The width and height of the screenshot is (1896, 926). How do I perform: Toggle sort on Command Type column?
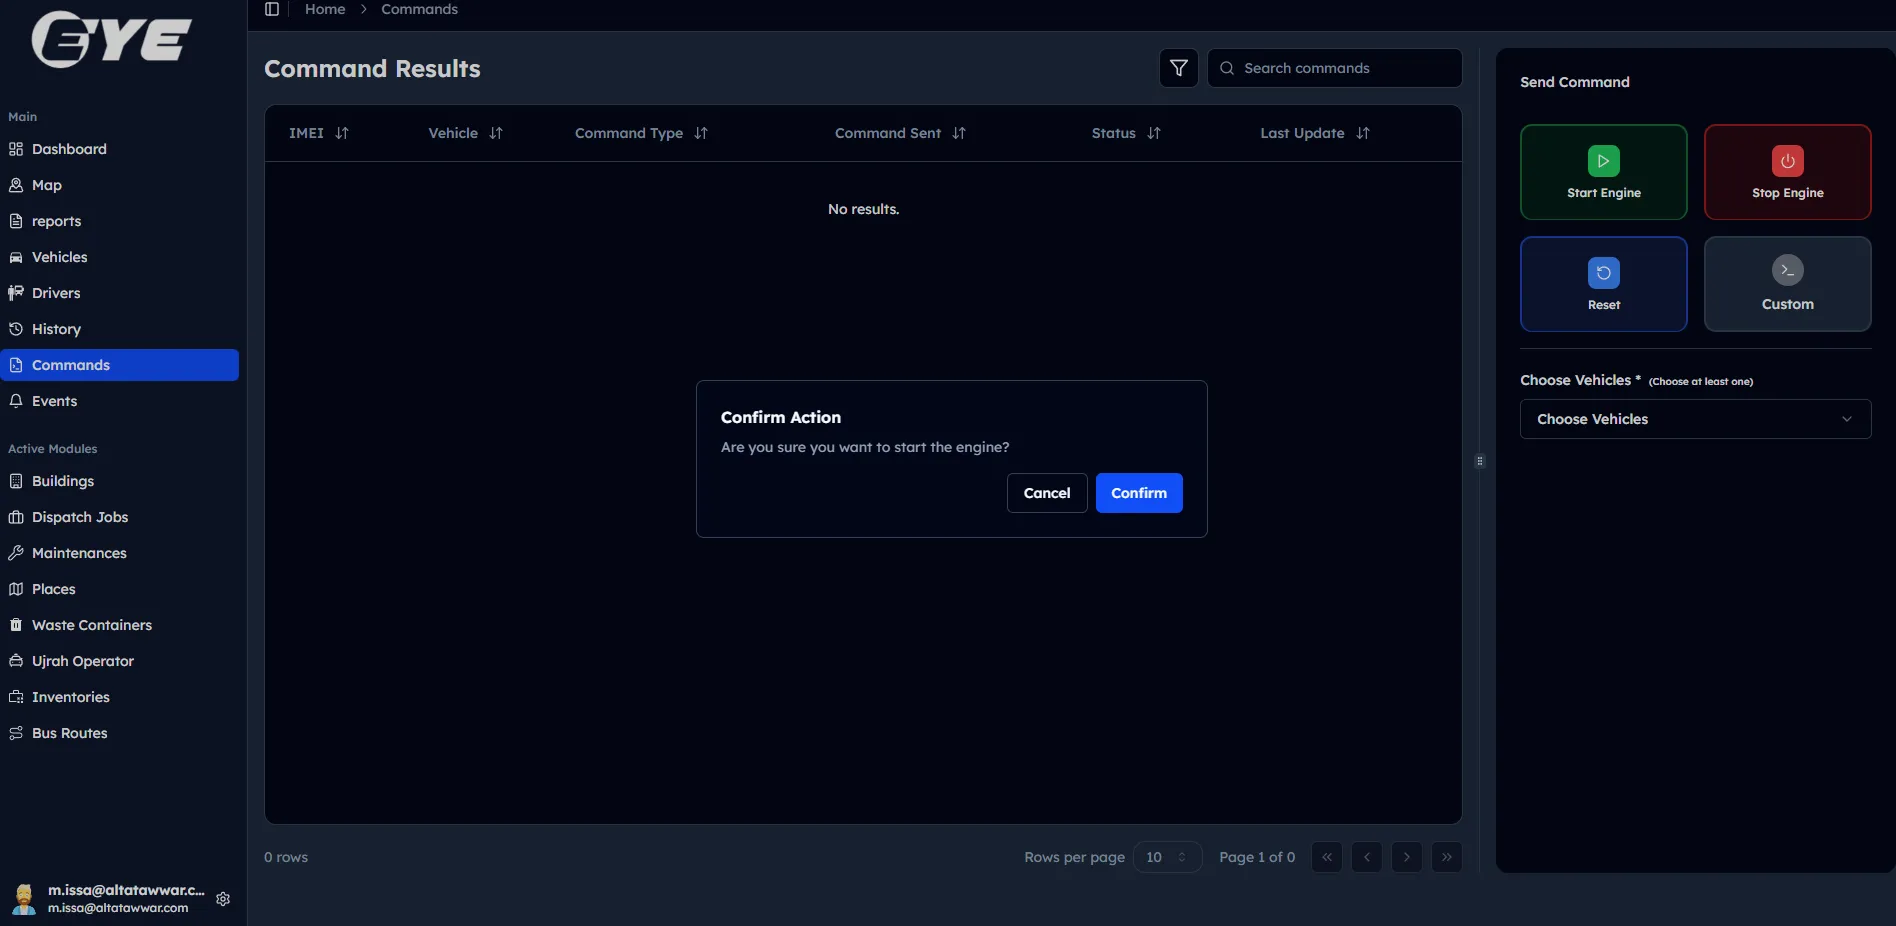(x=701, y=133)
